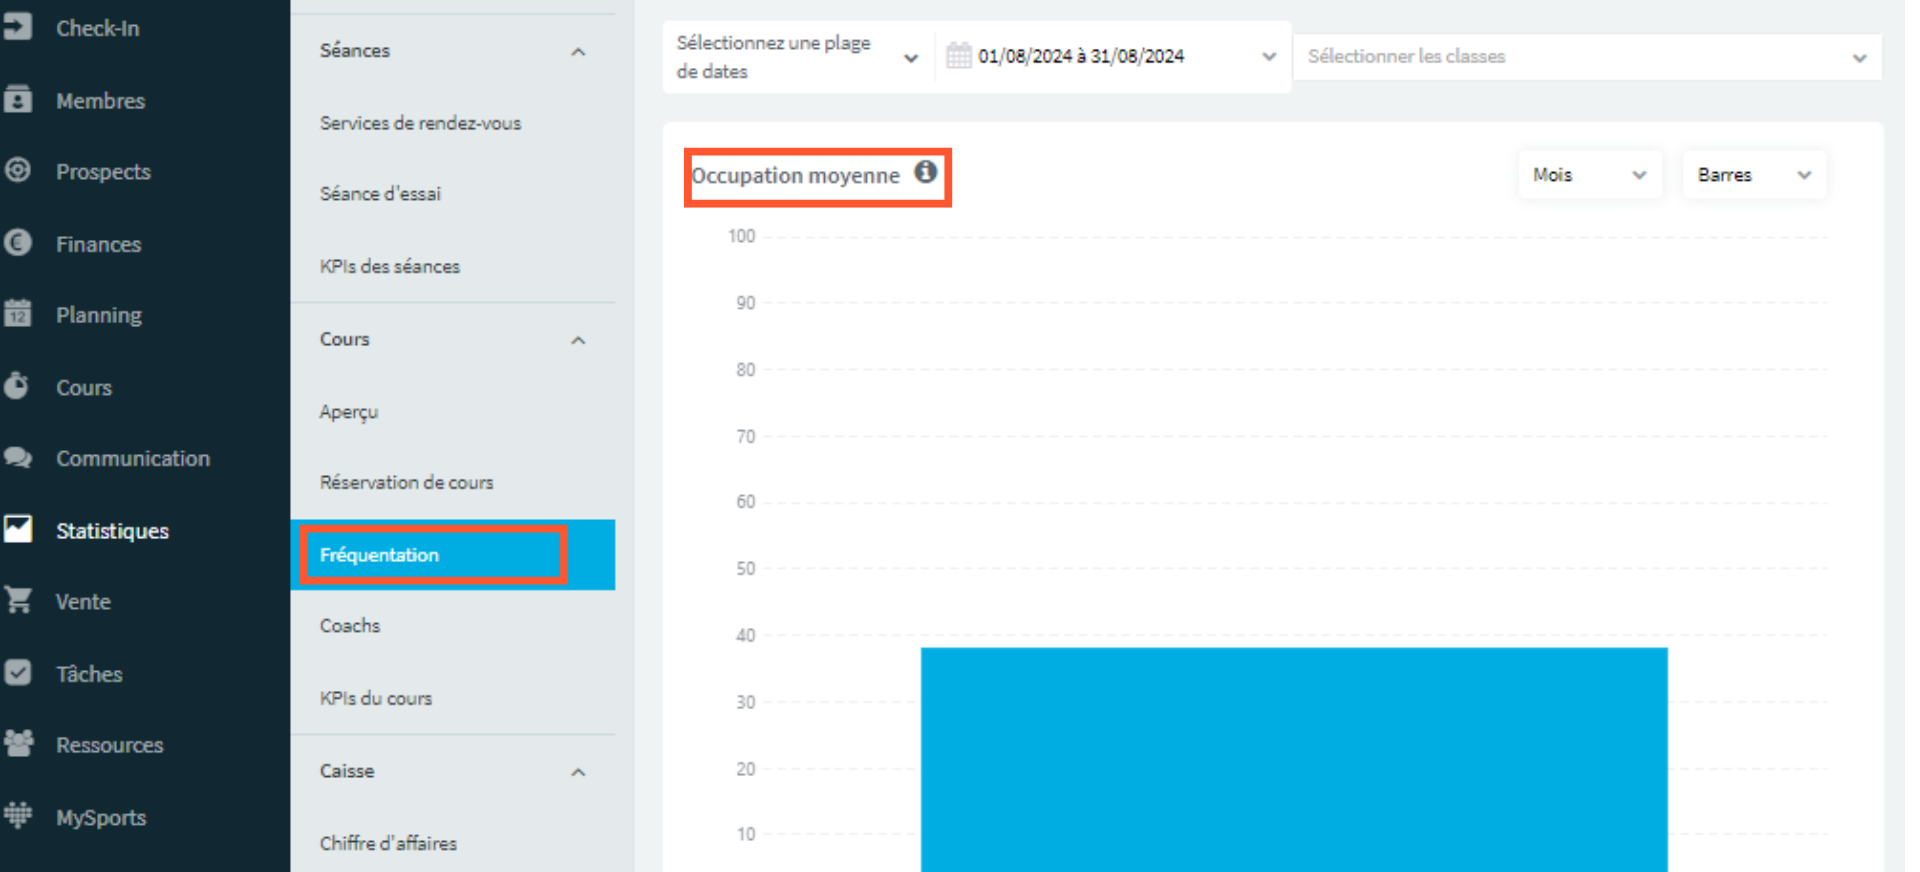Click the calendar icon in date field

(x=958, y=55)
